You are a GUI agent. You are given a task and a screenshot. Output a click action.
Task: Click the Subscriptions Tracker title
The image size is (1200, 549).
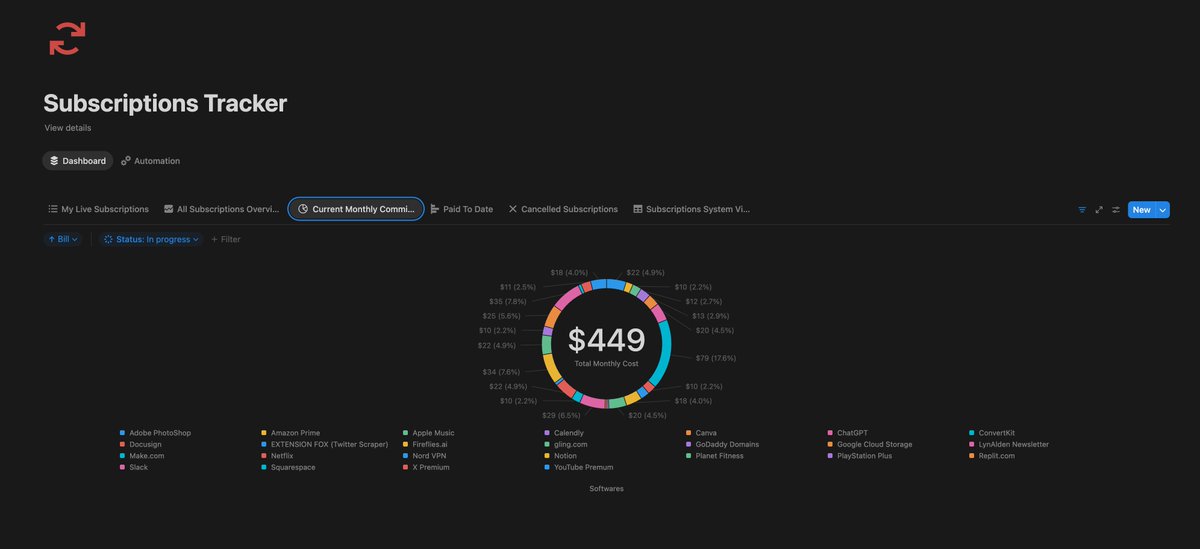click(165, 103)
